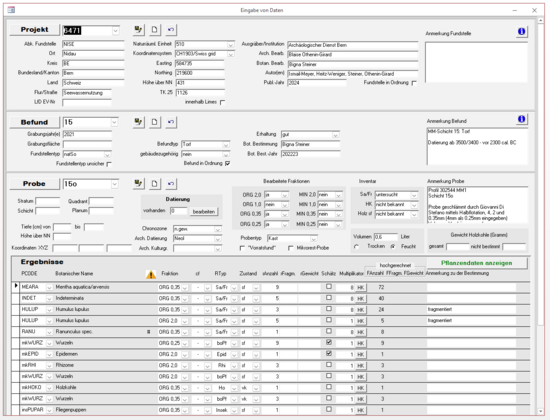
Task: Click the Grabungsjahr(e) field
Action: [x=87, y=134]
